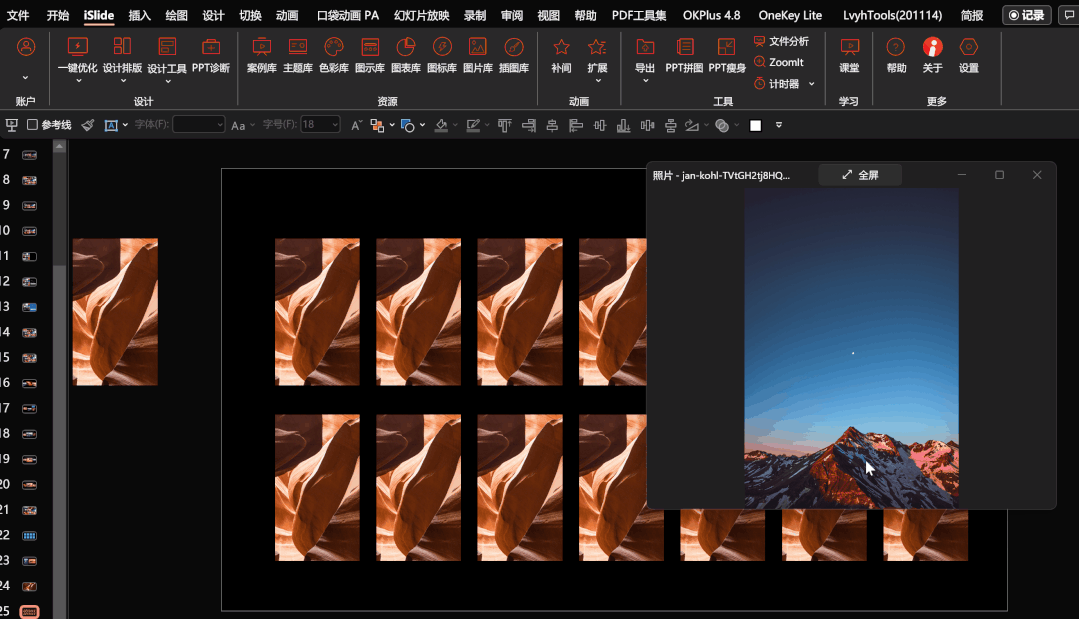This screenshot has width=1079, height=619.
Task: Select the canyon image left of the slide
Action: pos(115,311)
